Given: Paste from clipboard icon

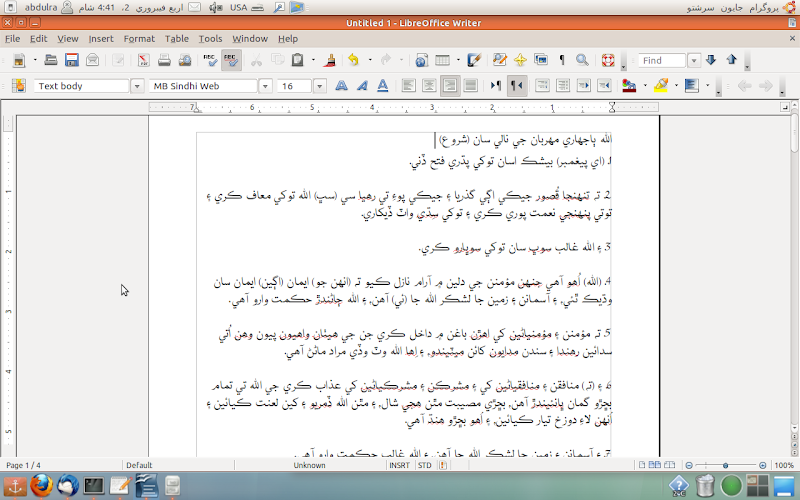Looking at the screenshot, I should click(x=297, y=60).
